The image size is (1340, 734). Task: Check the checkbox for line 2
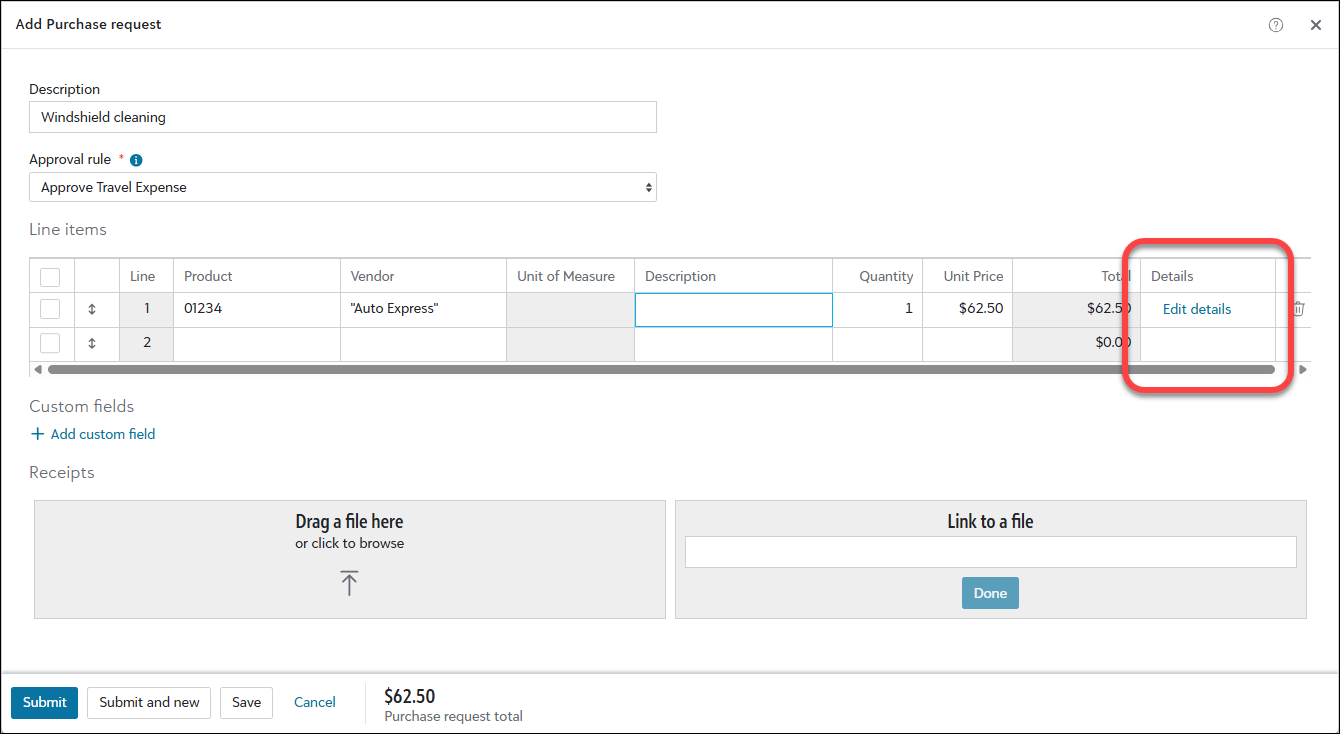[50, 343]
